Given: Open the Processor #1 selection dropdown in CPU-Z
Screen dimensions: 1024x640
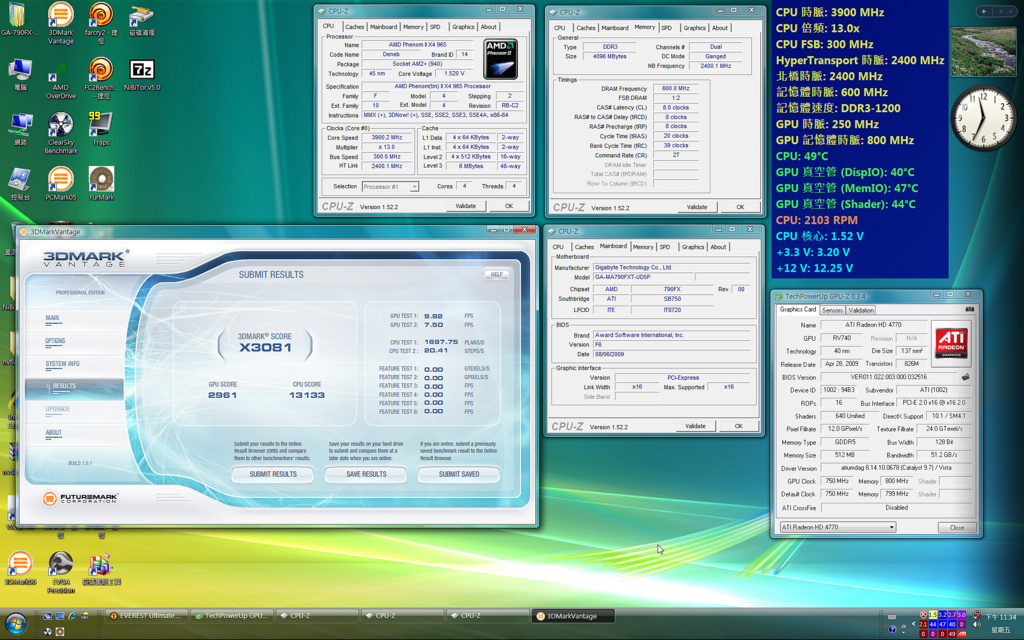Looking at the screenshot, I should coord(390,187).
